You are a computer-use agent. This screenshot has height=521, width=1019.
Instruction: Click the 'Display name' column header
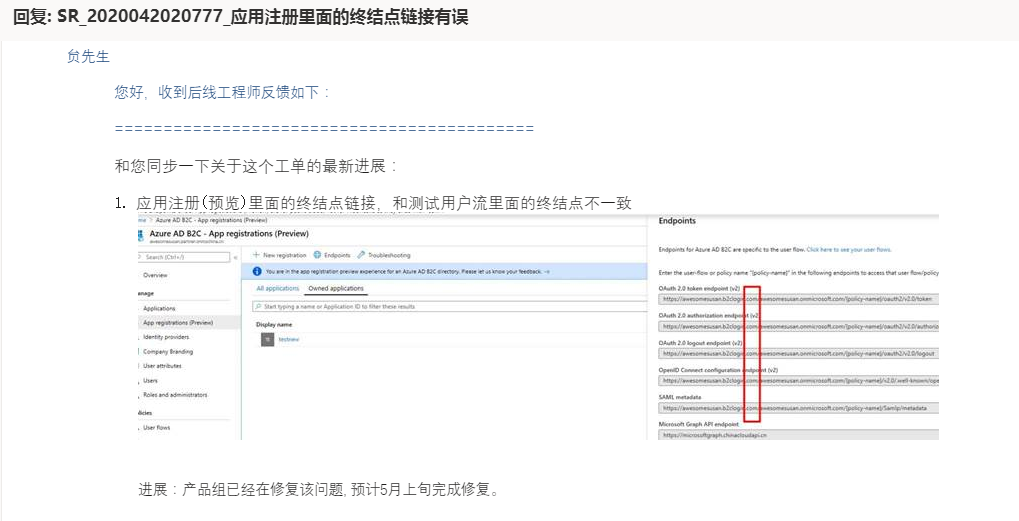[274, 324]
